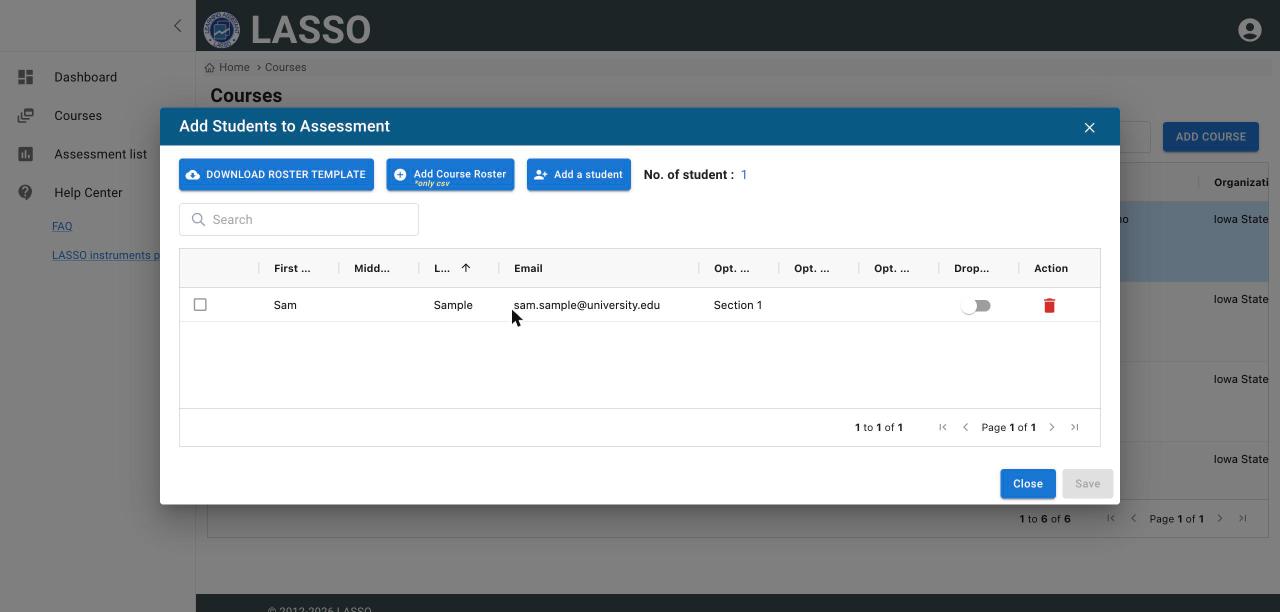The width and height of the screenshot is (1280, 612).
Task: Go to first page in Courses table pagination
Action: [x=1110, y=518]
